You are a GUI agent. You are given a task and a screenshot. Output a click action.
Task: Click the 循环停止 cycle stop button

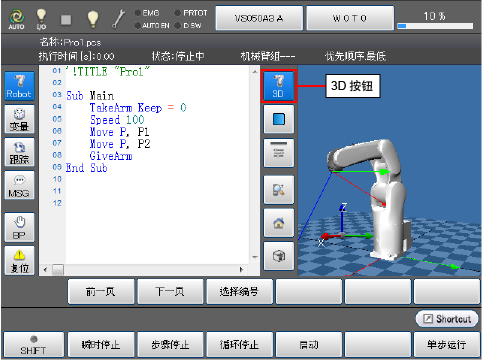tap(240, 345)
